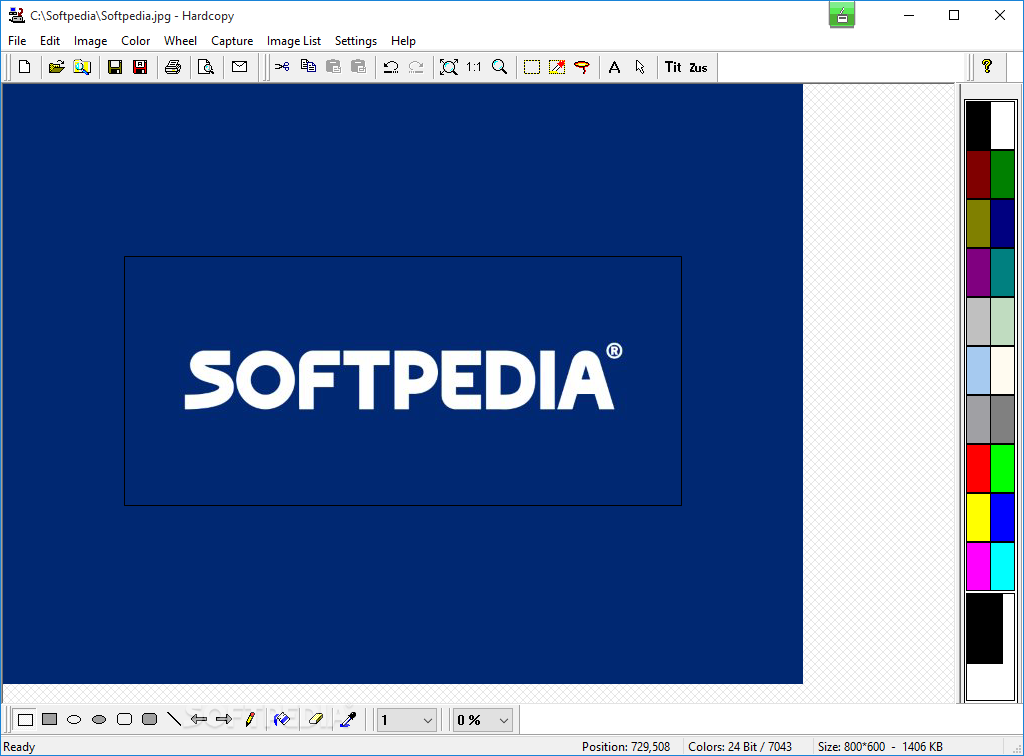
Task: Set zoom to 1:1
Action: pos(473,67)
